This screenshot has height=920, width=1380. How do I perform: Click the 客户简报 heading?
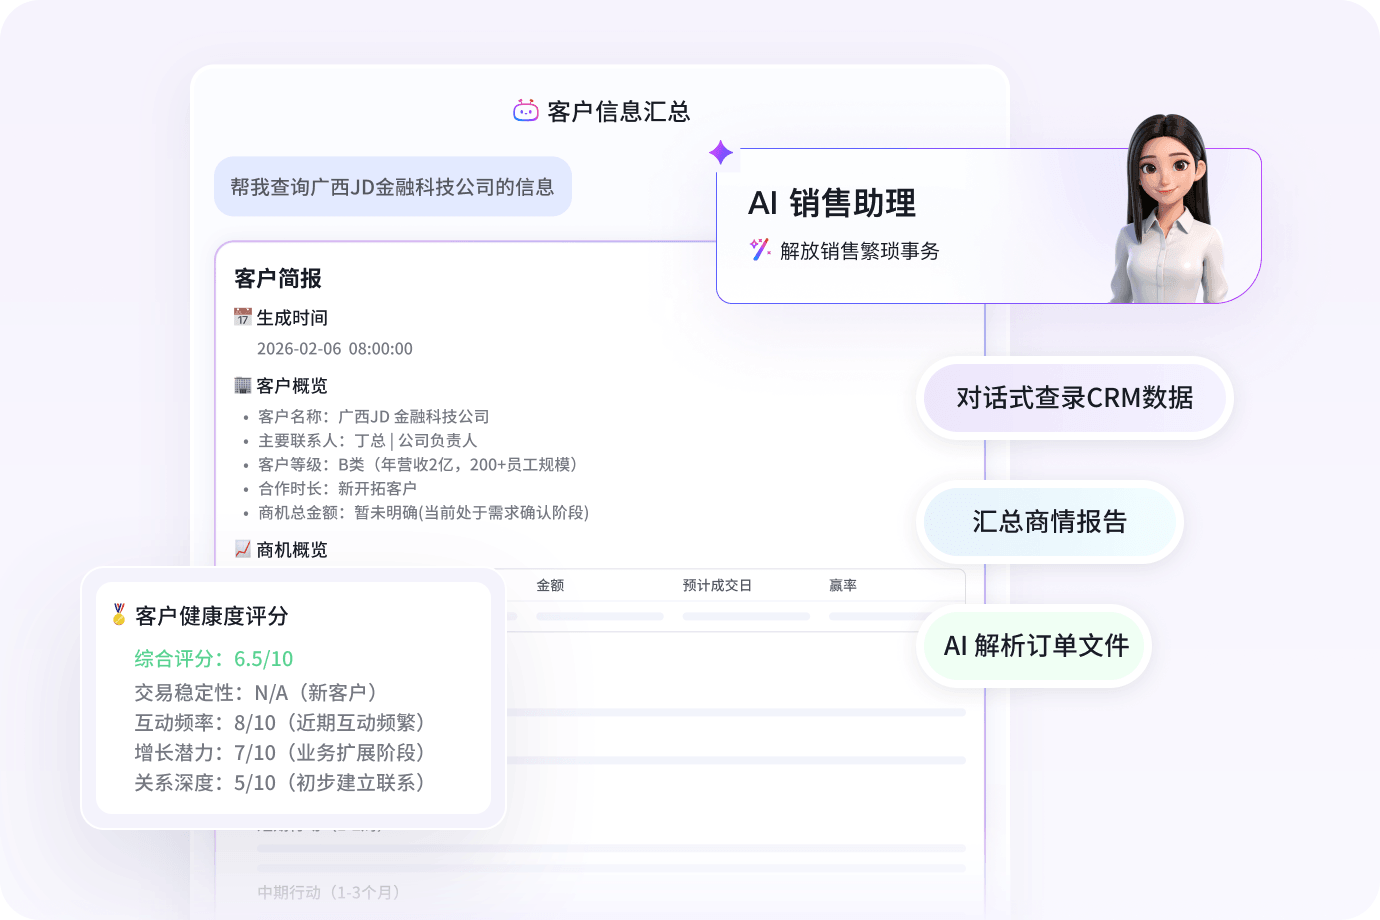pos(278,278)
